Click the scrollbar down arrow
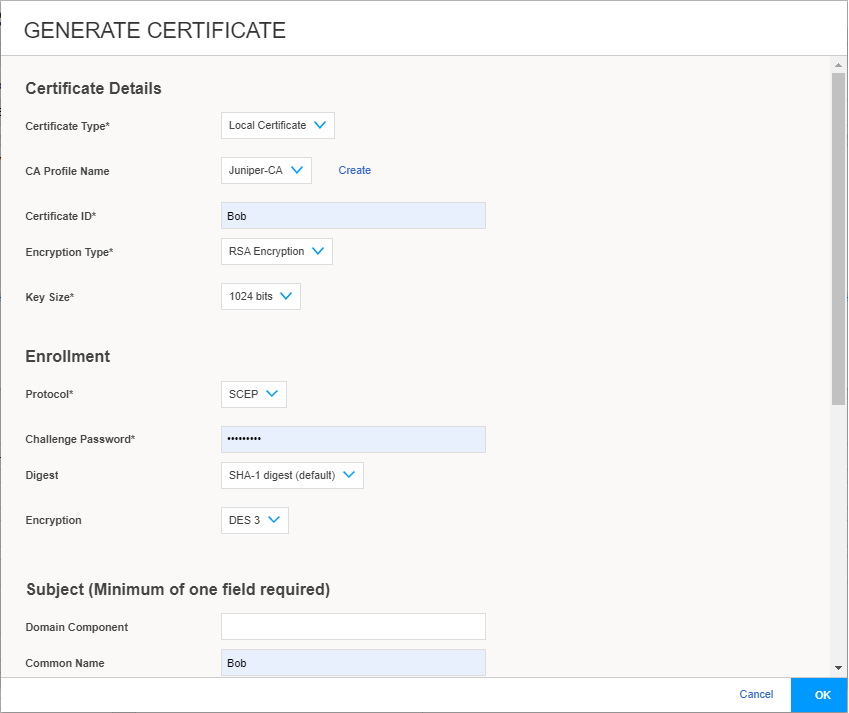 click(838, 667)
